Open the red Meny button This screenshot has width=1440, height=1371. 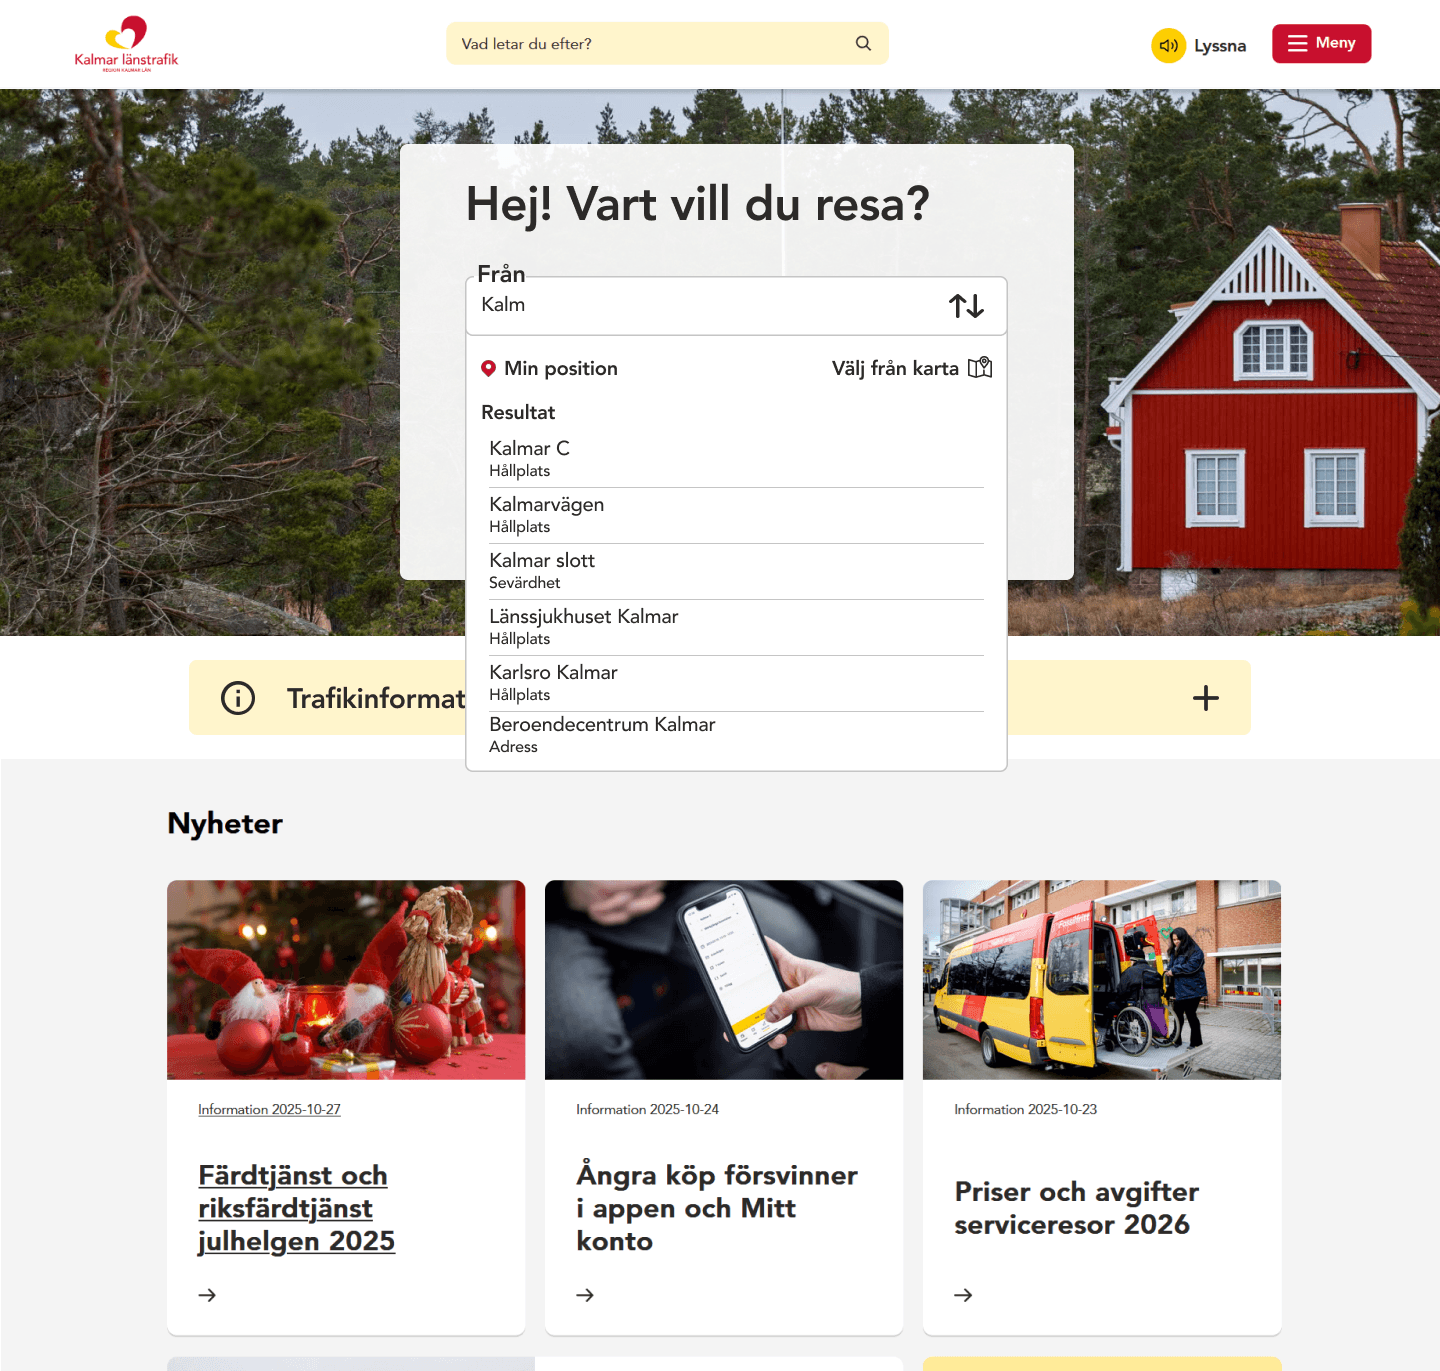point(1321,43)
